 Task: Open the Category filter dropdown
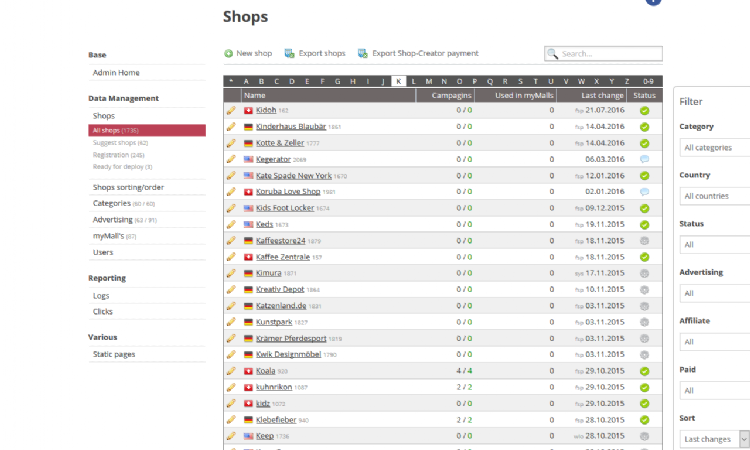pos(714,148)
